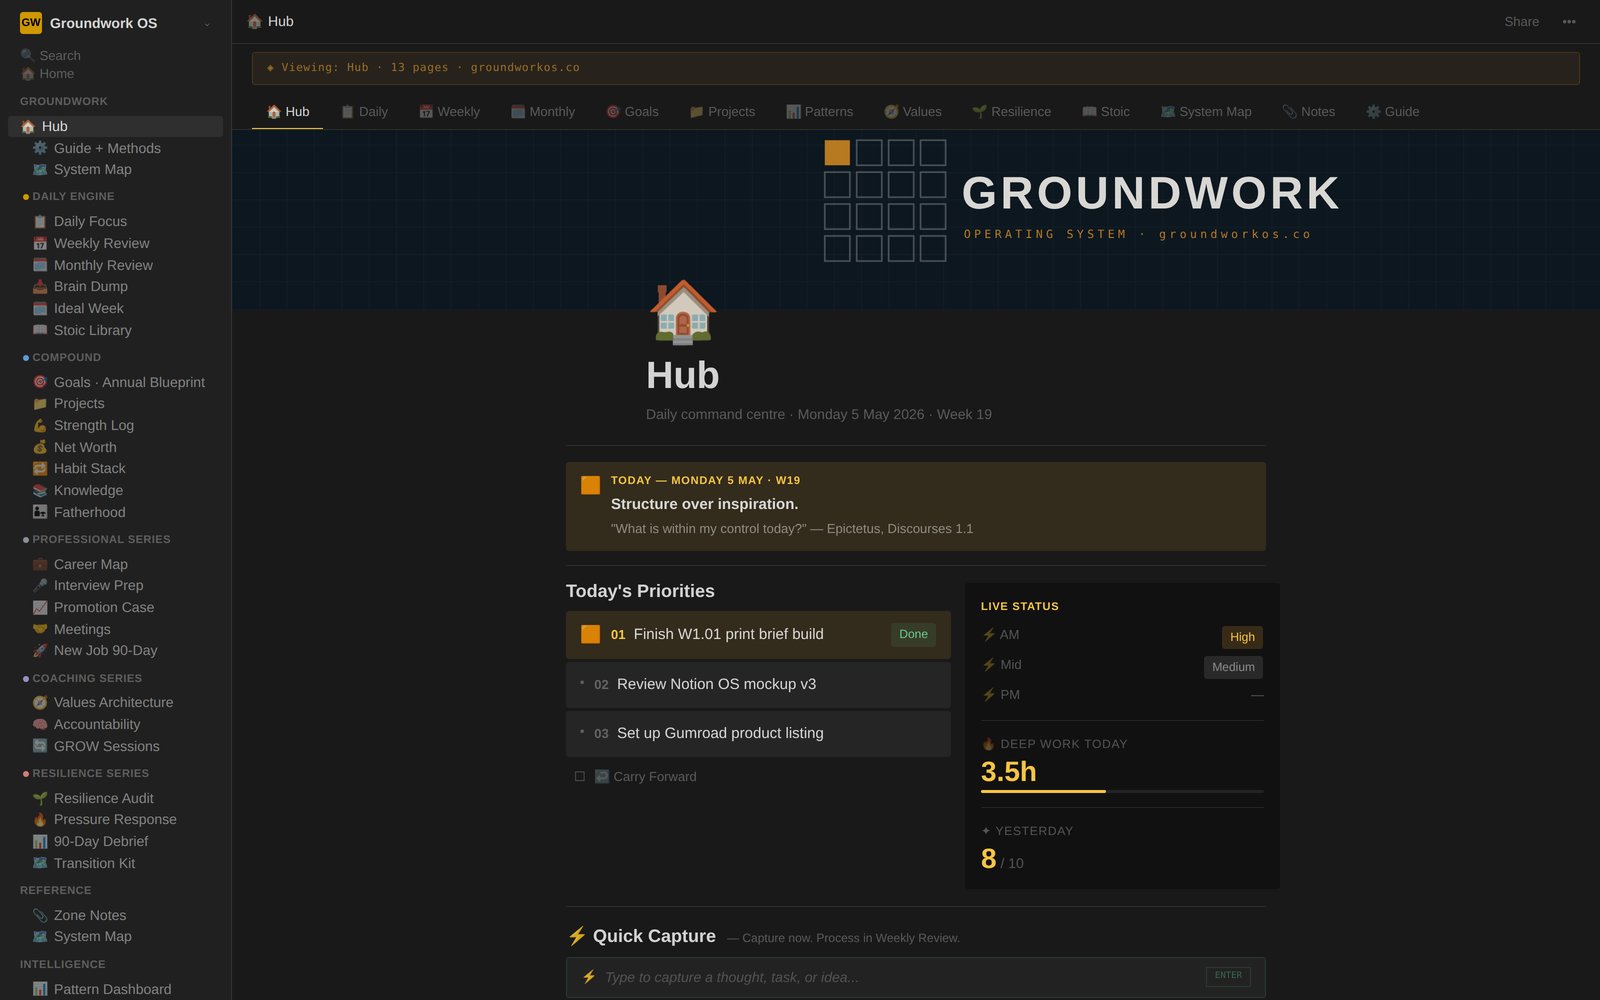Click the icon beside Habit Stack

40,468
